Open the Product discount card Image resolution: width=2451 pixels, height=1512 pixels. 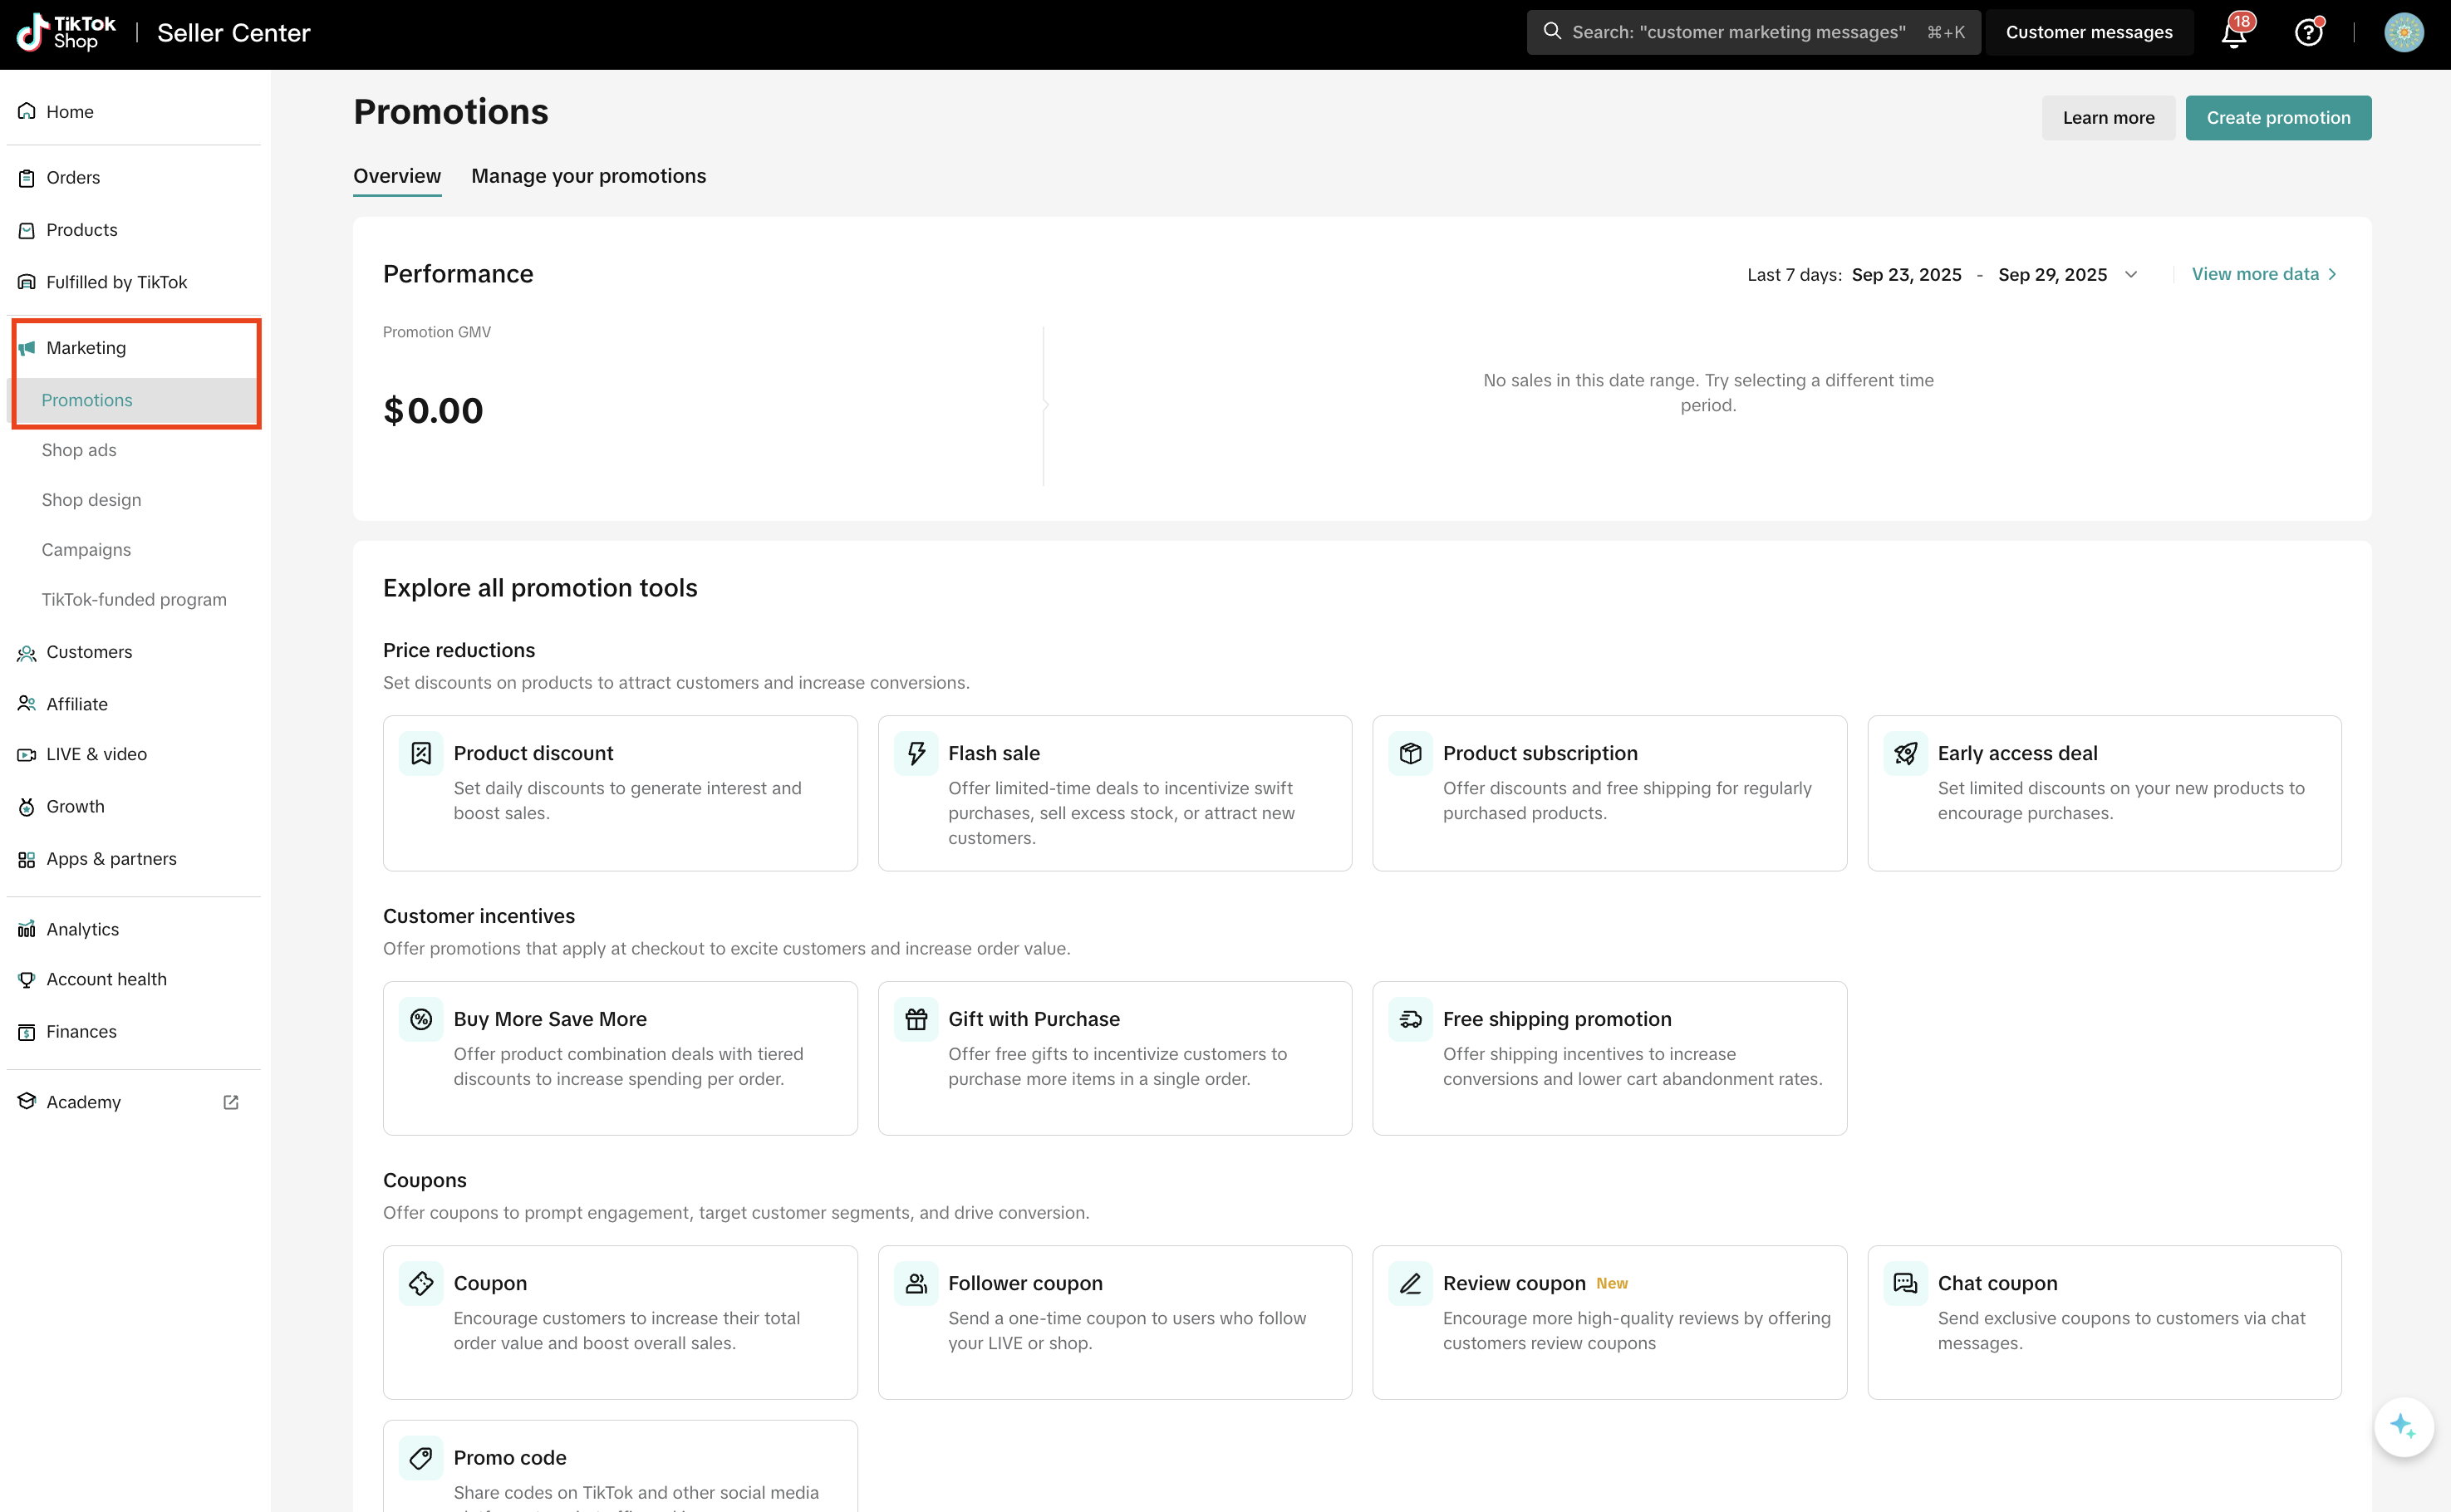coord(620,792)
